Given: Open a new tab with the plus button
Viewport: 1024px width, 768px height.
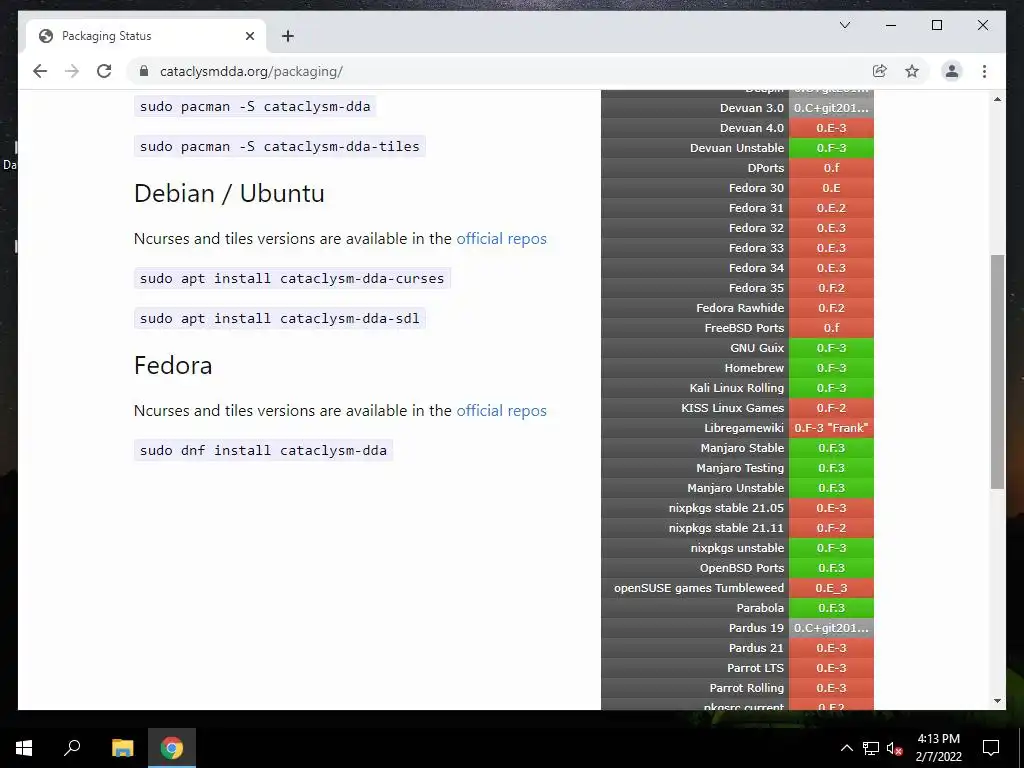Looking at the screenshot, I should point(287,36).
